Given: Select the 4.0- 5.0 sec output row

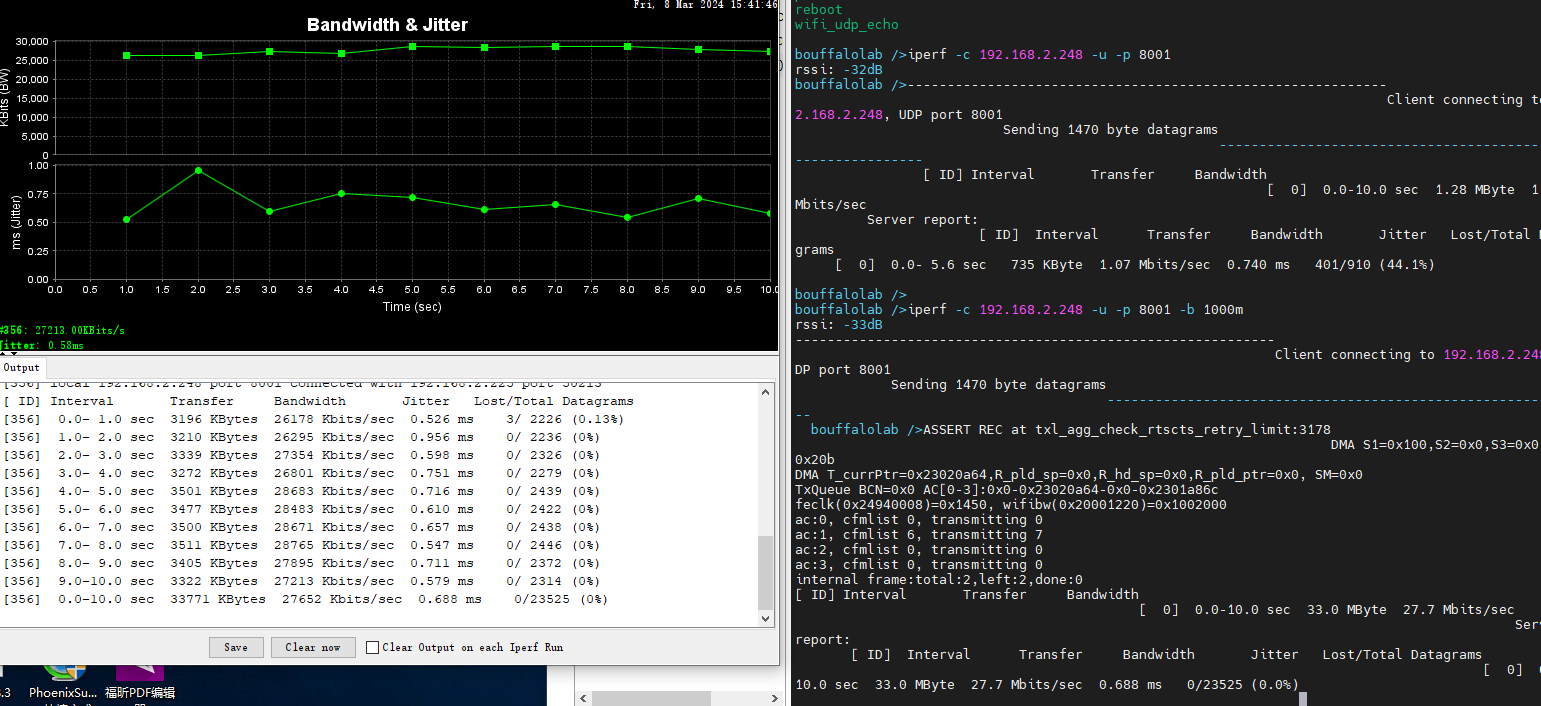Looking at the screenshot, I should point(301,491).
